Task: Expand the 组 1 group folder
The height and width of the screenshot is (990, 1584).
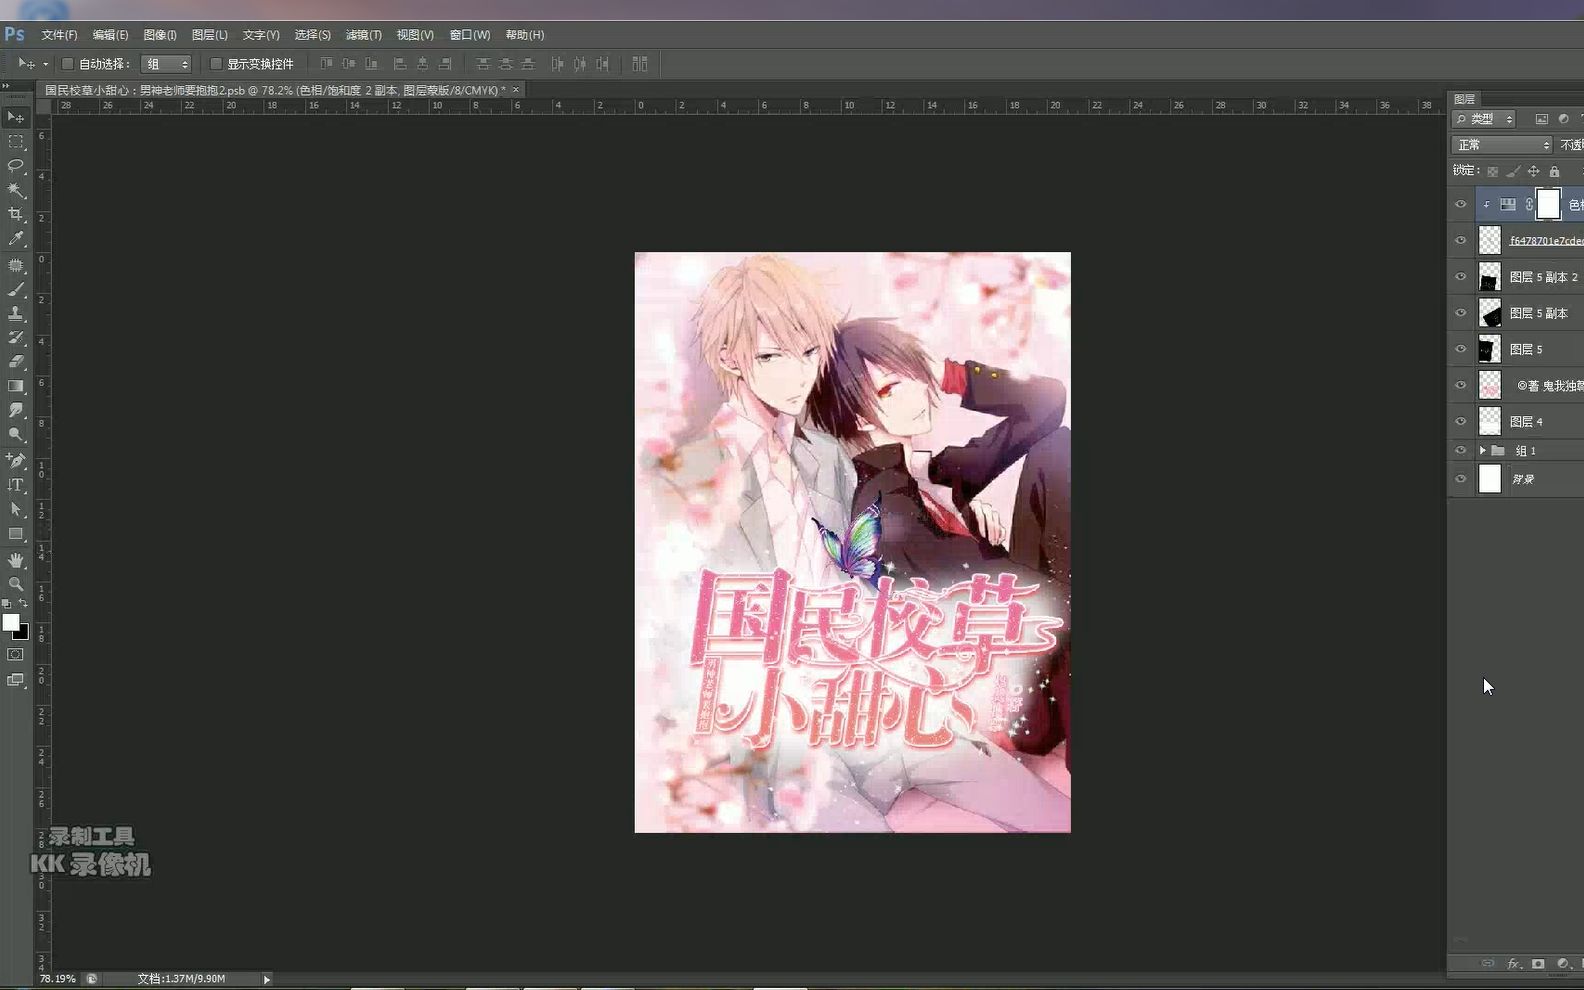Action: pos(1482,451)
